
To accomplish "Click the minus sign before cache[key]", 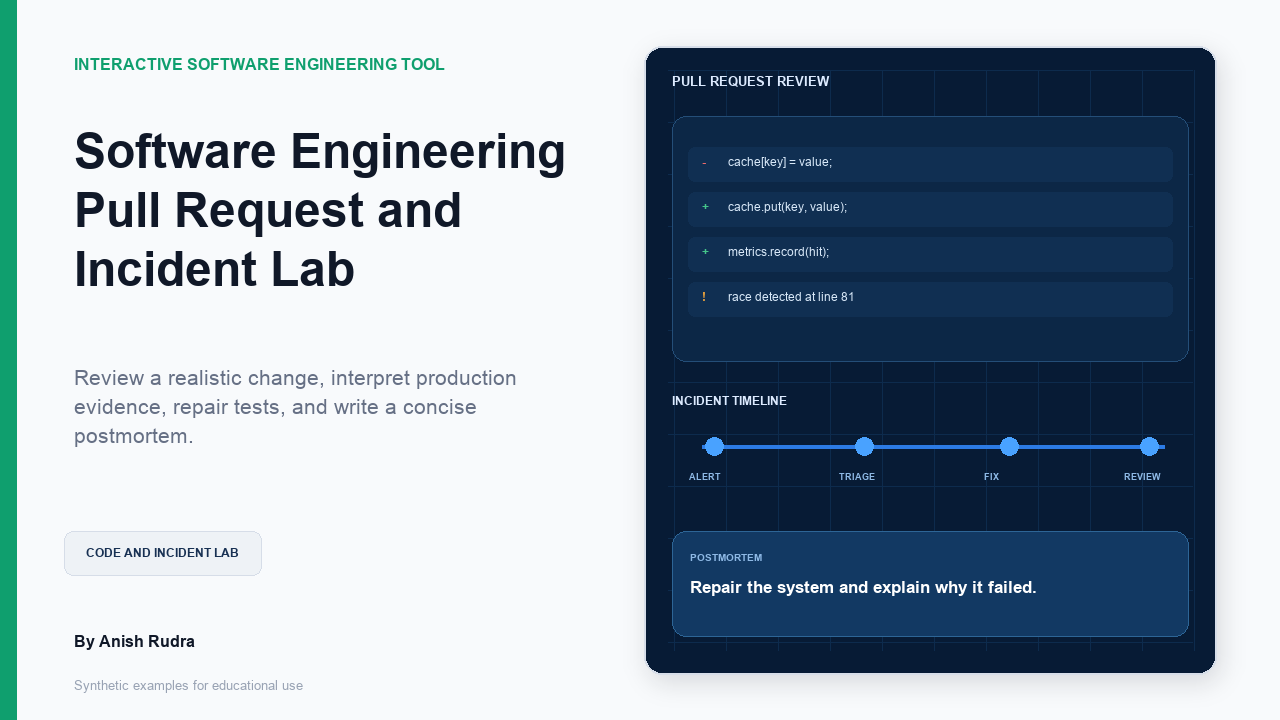I will click(x=704, y=163).
